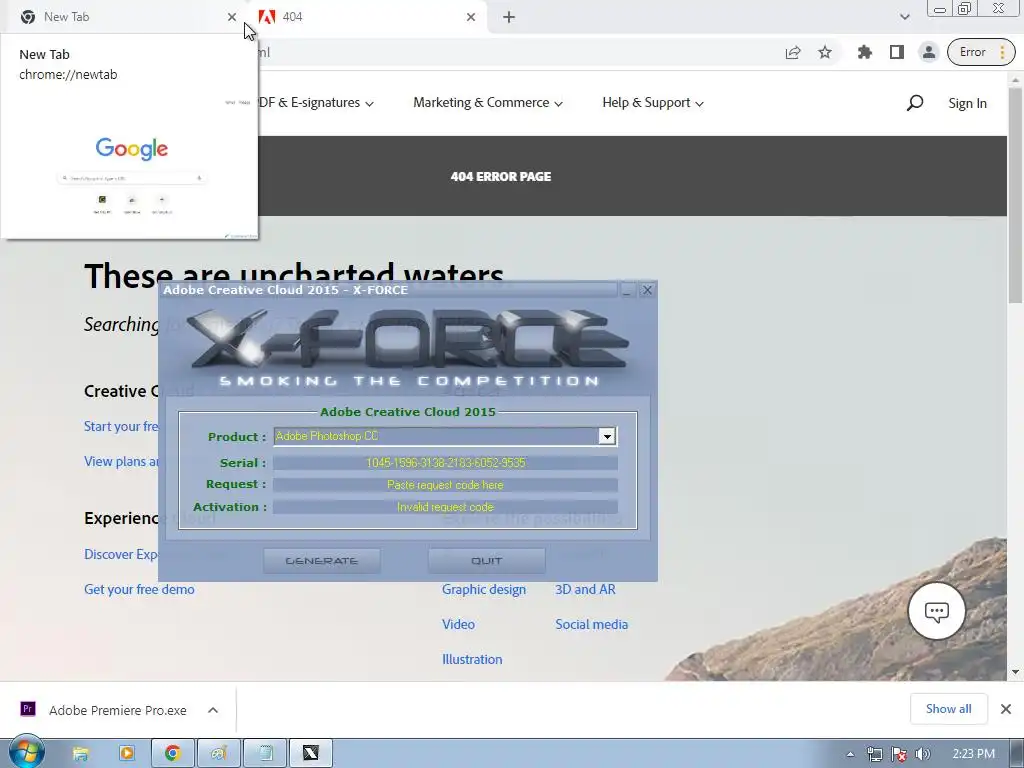Viewport: 1024px width, 768px height.
Task: Open the Graphic design link
Action: pyautogui.click(x=484, y=589)
